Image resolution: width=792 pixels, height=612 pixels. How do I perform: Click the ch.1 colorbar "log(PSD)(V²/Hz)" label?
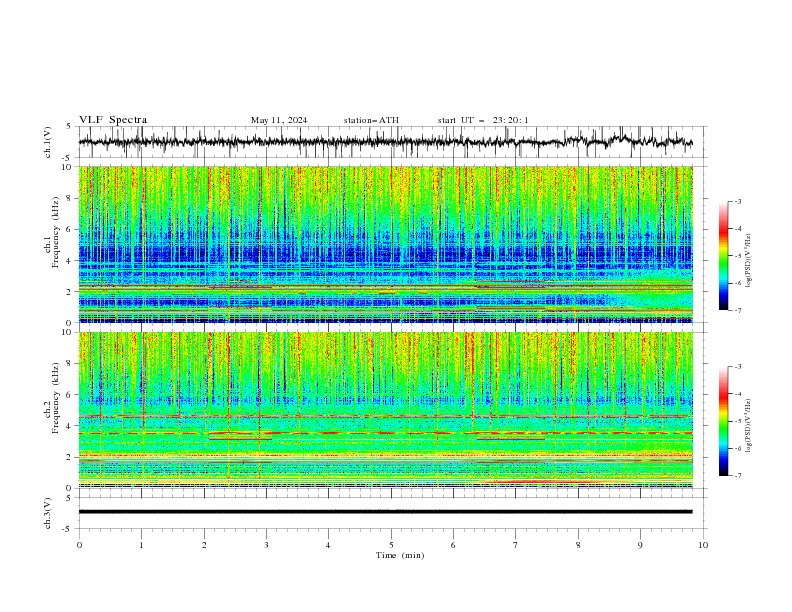(x=749, y=261)
